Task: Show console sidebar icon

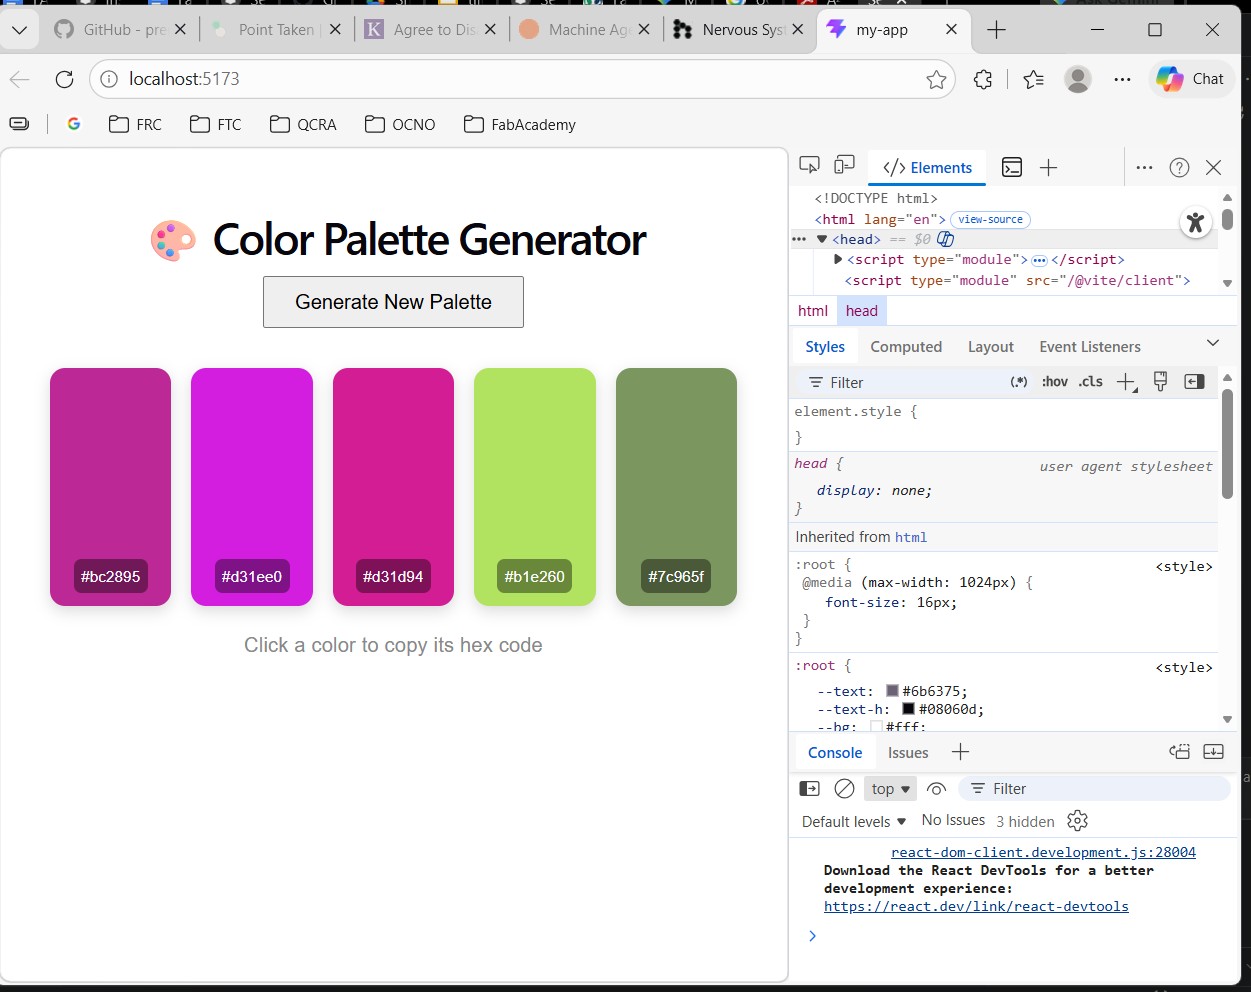Action: click(x=810, y=788)
